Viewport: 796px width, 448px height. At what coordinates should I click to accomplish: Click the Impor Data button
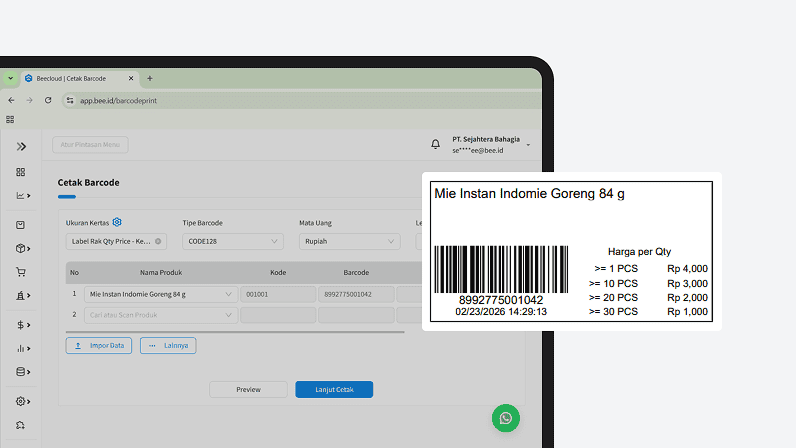(x=98, y=345)
